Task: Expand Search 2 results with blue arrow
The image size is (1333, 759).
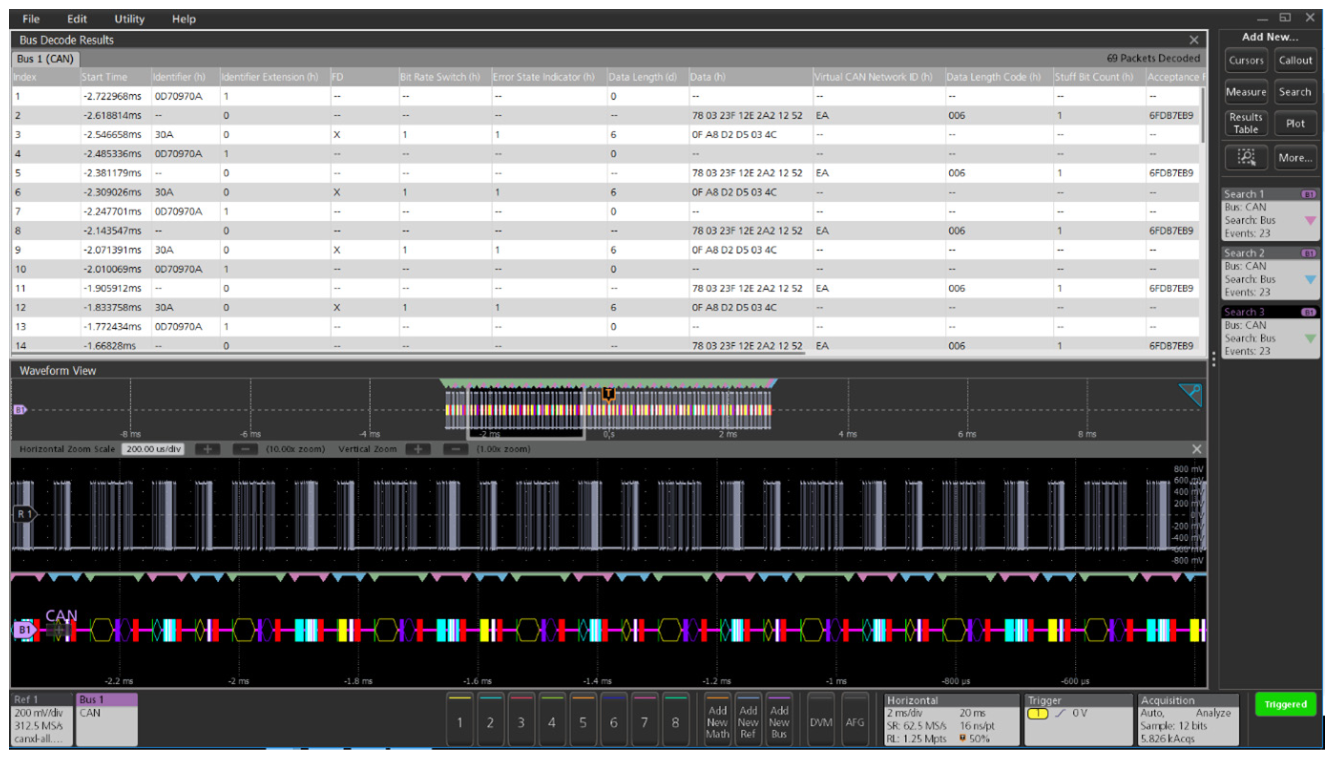Action: pyautogui.click(x=1311, y=278)
